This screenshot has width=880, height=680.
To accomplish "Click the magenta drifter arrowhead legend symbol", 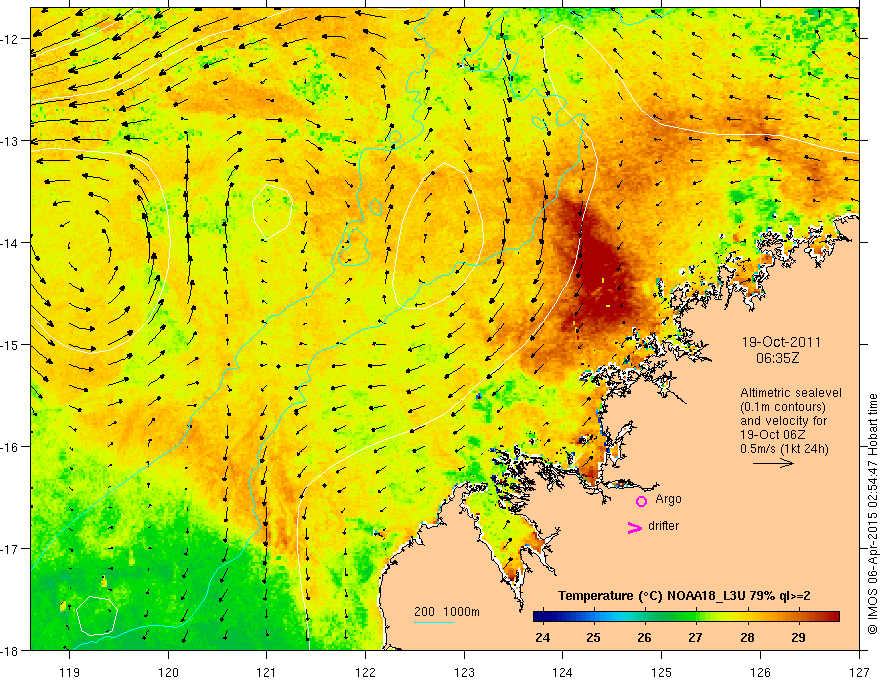I will point(635,527).
